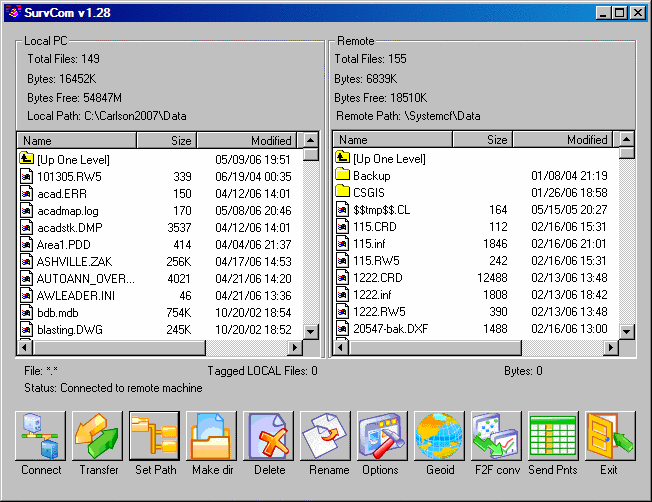Image resolution: width=652 pixels, height=502 pixels.
Task: Select the AUTOANN_OVER... file name
Action: pos(86,279)
